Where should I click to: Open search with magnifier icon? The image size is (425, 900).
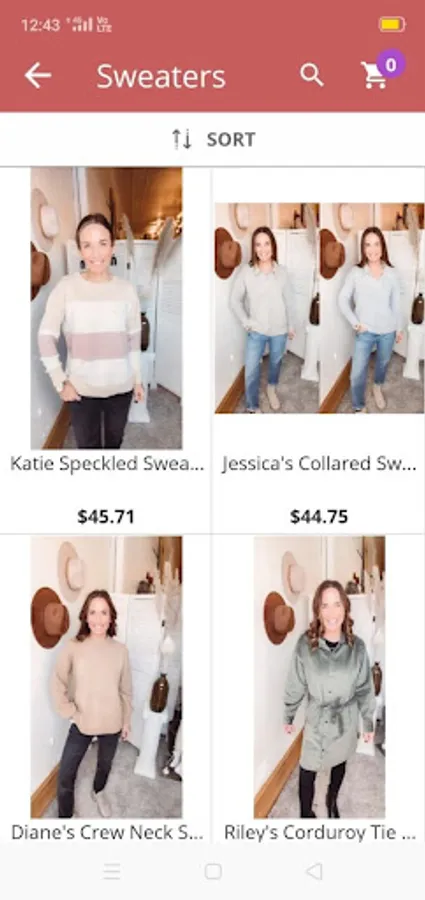312,75
